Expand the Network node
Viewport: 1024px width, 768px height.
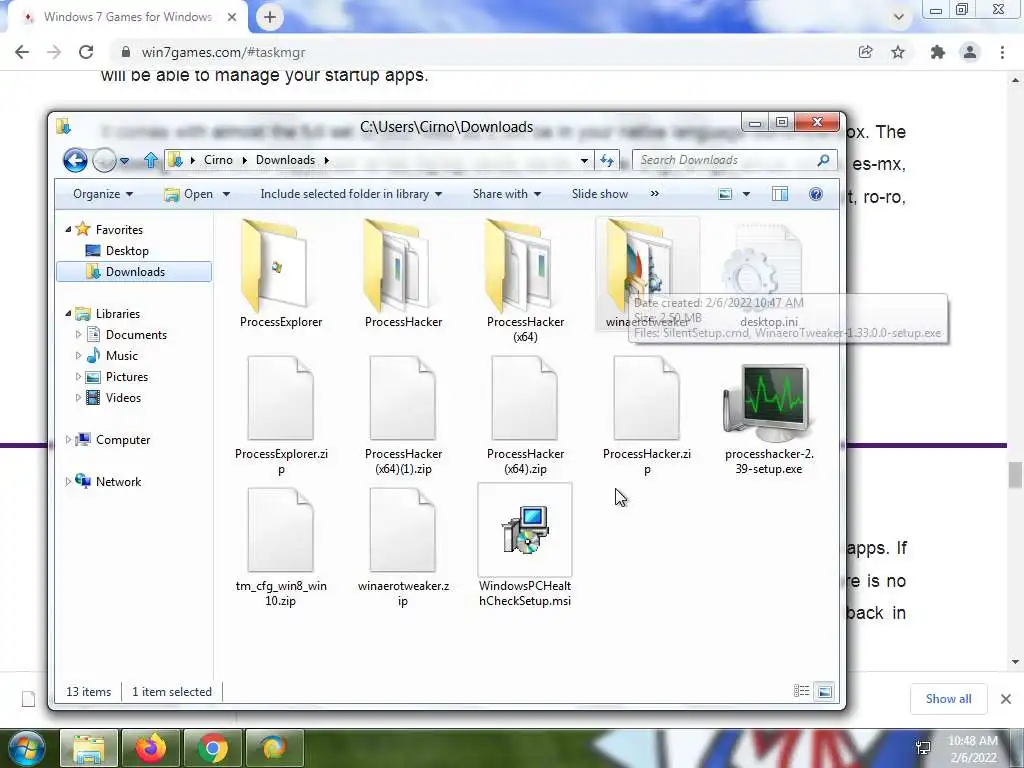(x=69, y=481)
